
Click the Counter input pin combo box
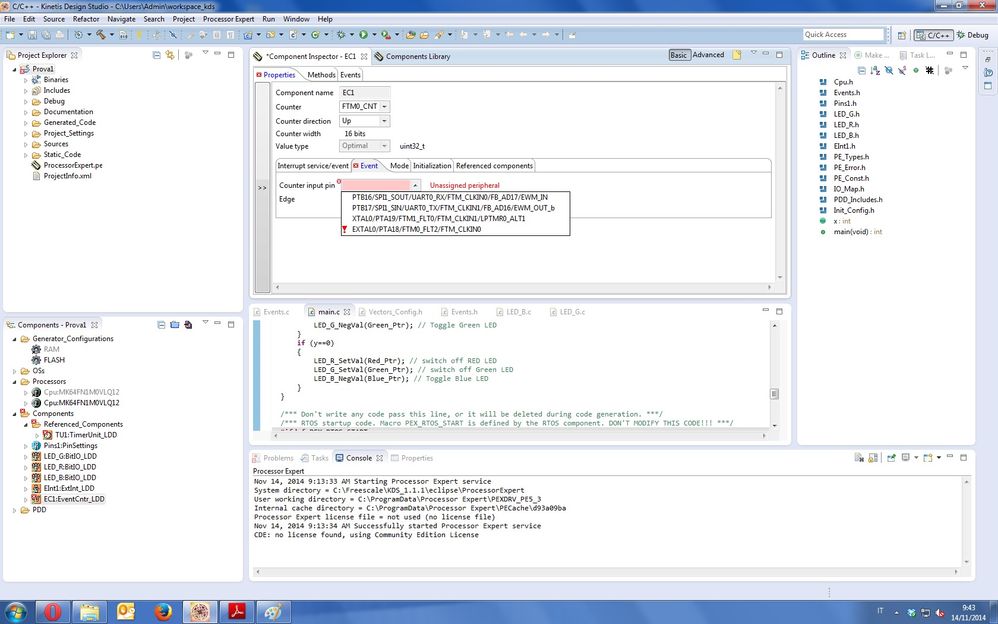381,185
